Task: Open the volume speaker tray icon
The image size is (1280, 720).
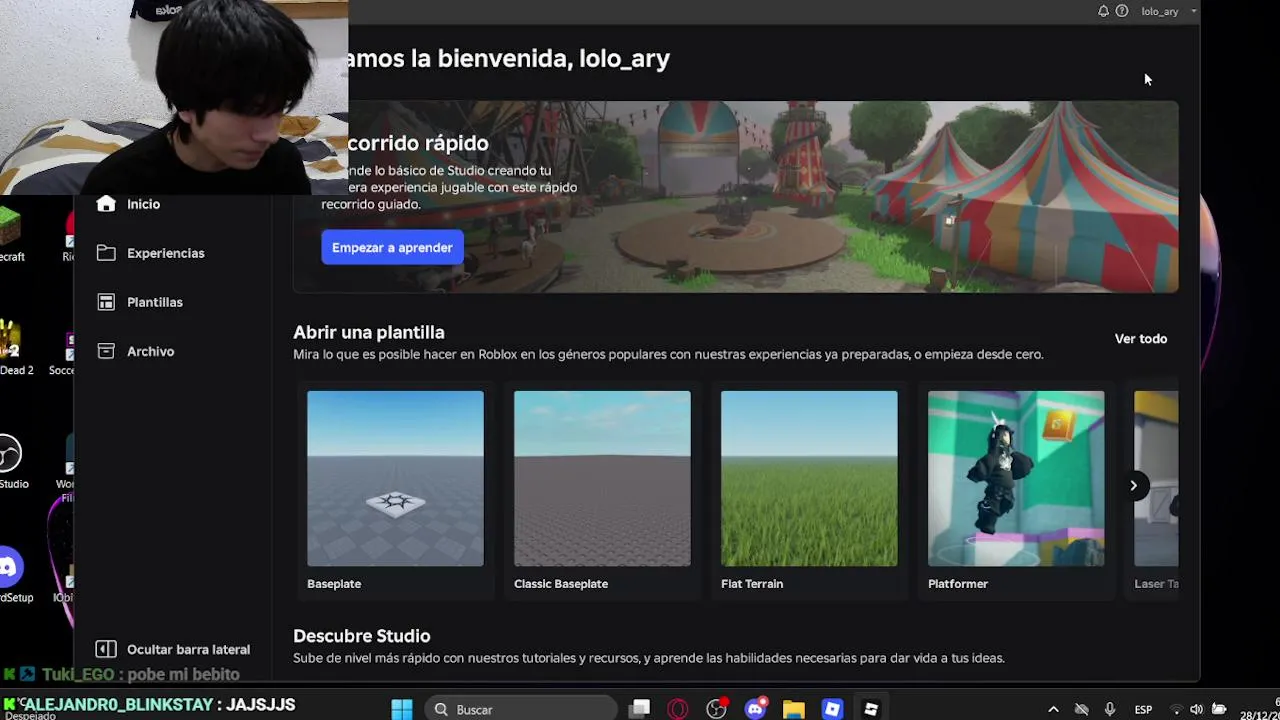Action: pyautogui.click(x=1197, y=709)
